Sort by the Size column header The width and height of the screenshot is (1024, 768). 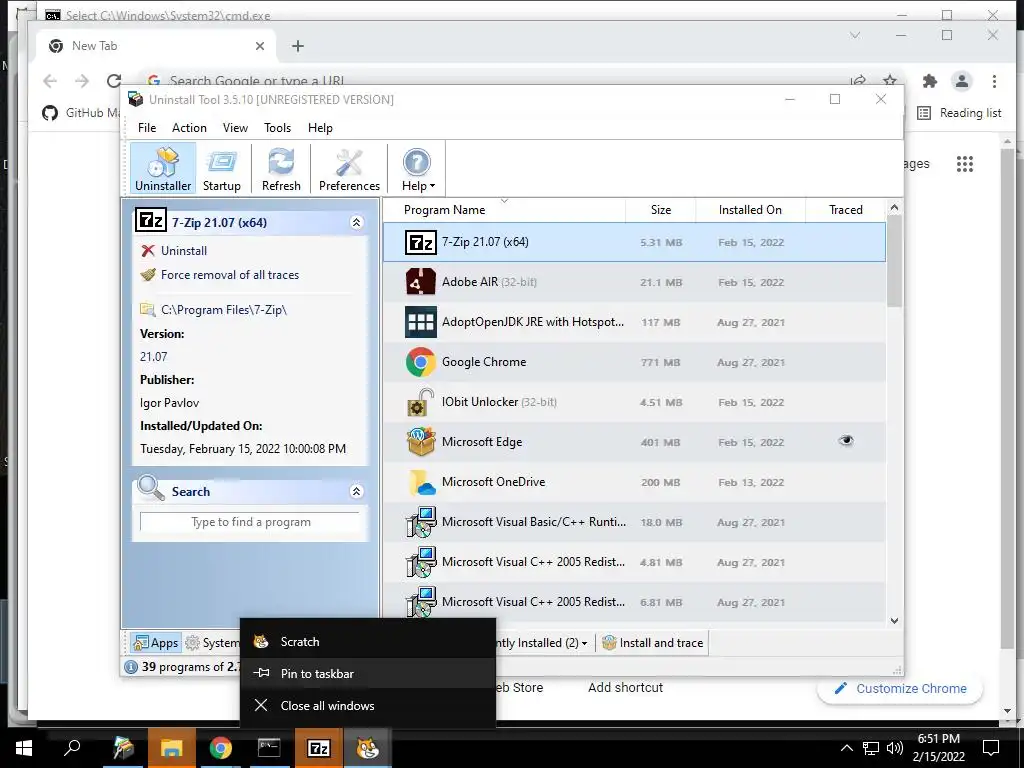pos(661,210)
